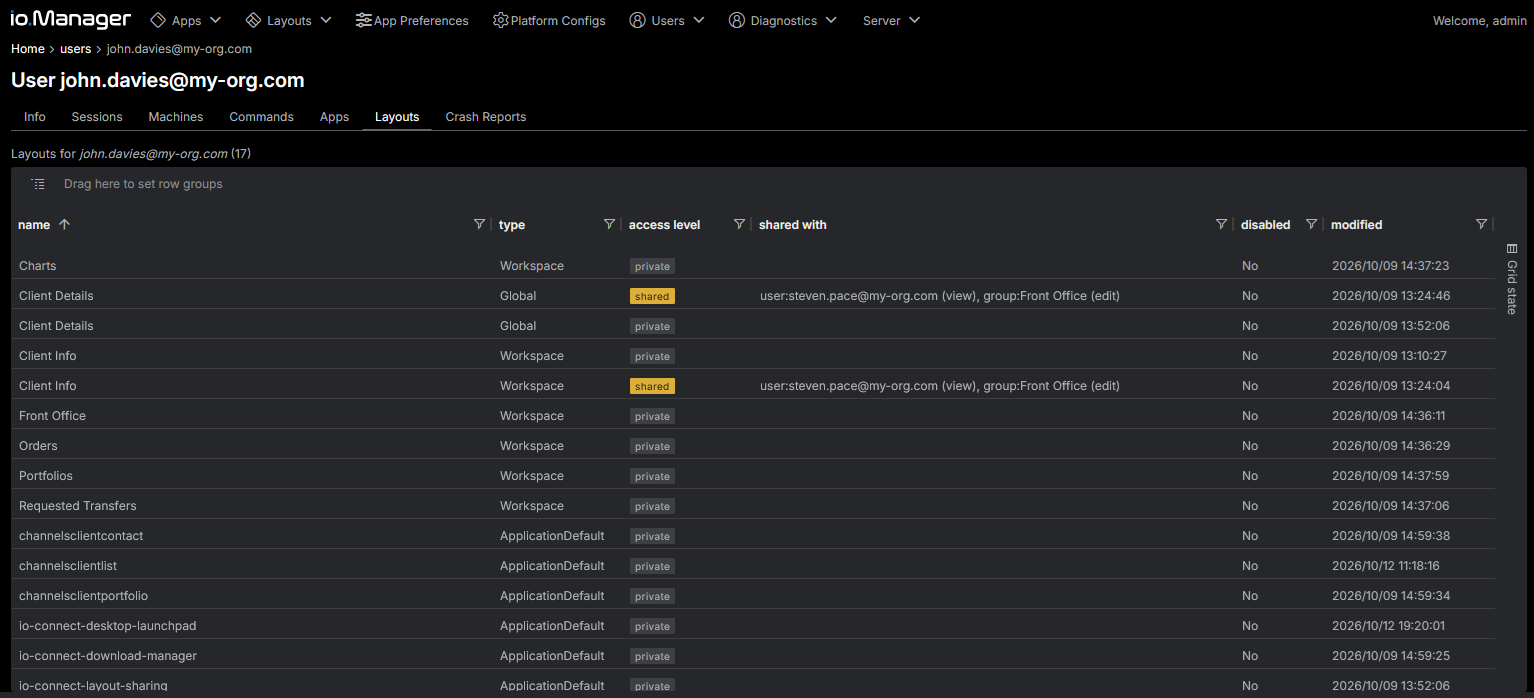Expand the Layouts menu in the top navigation

[289, 20]
